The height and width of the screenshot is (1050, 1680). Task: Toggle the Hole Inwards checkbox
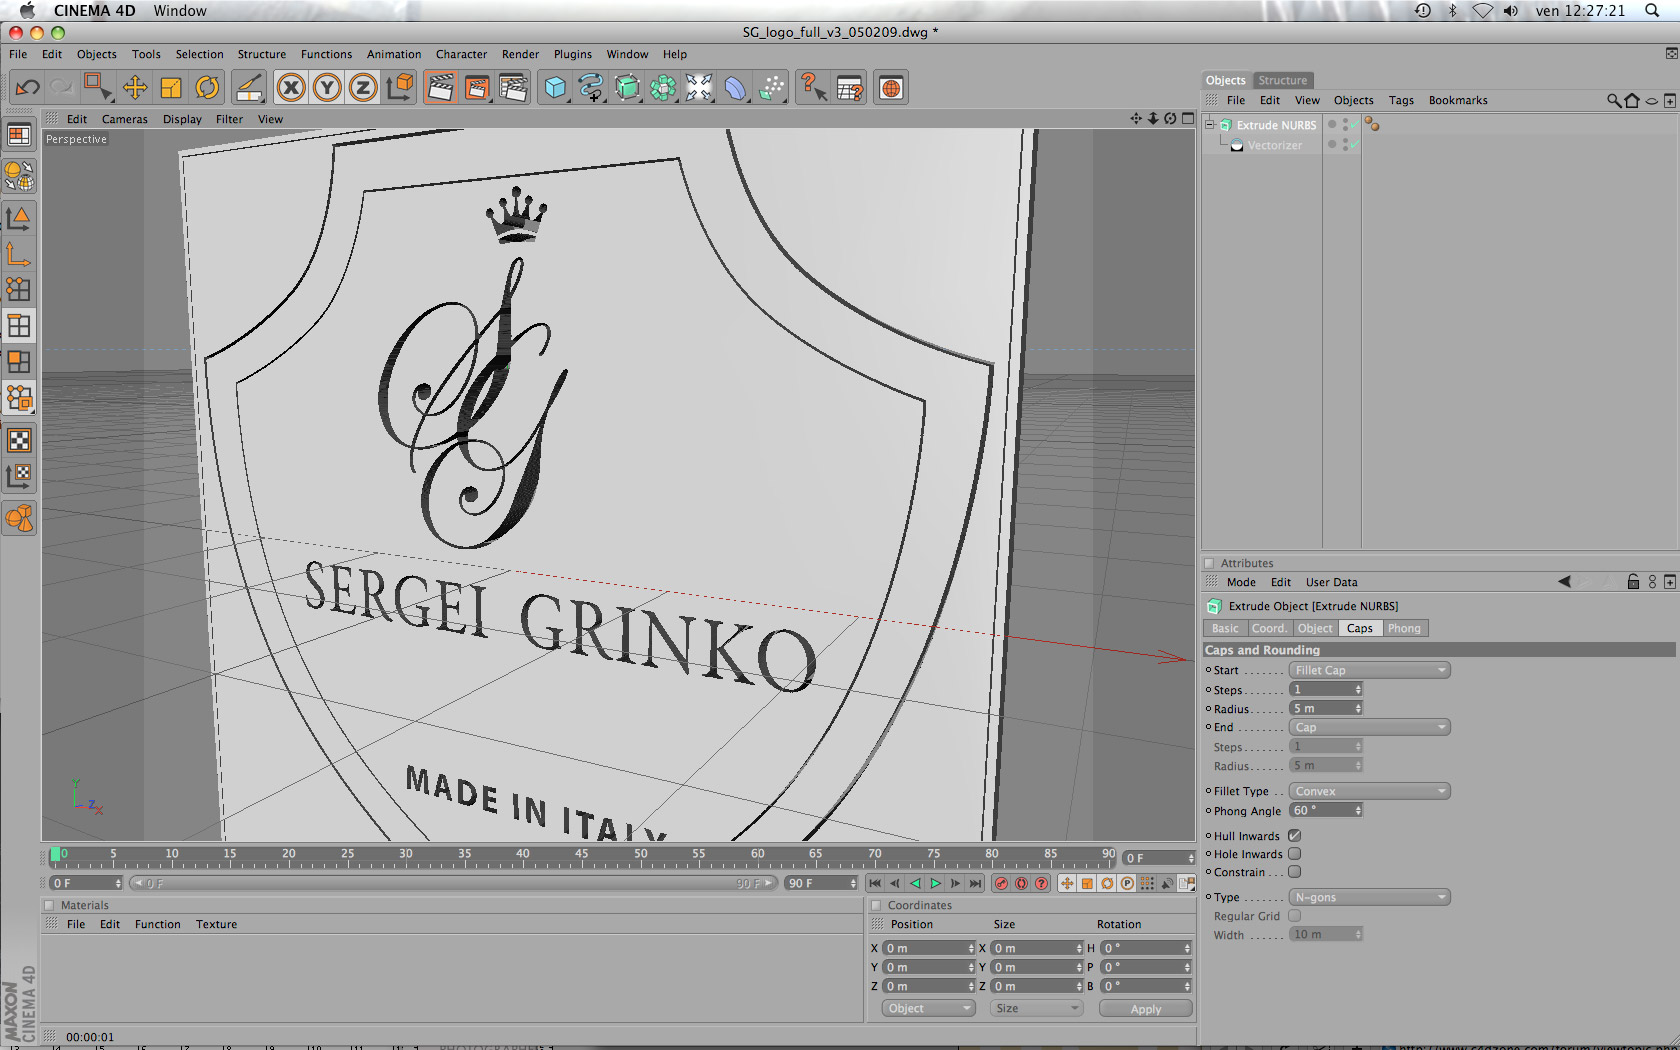pyautogui.click(x=1294, y=854)
